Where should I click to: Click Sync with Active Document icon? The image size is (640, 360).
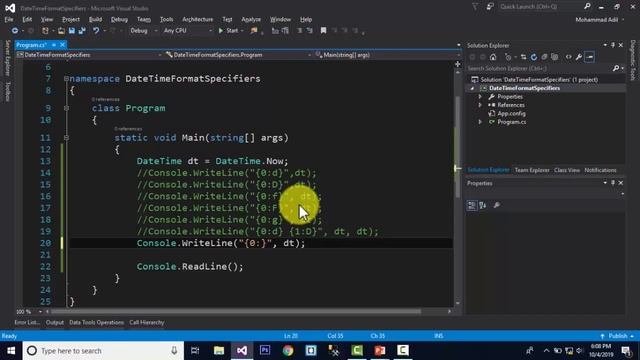[523, 57]
